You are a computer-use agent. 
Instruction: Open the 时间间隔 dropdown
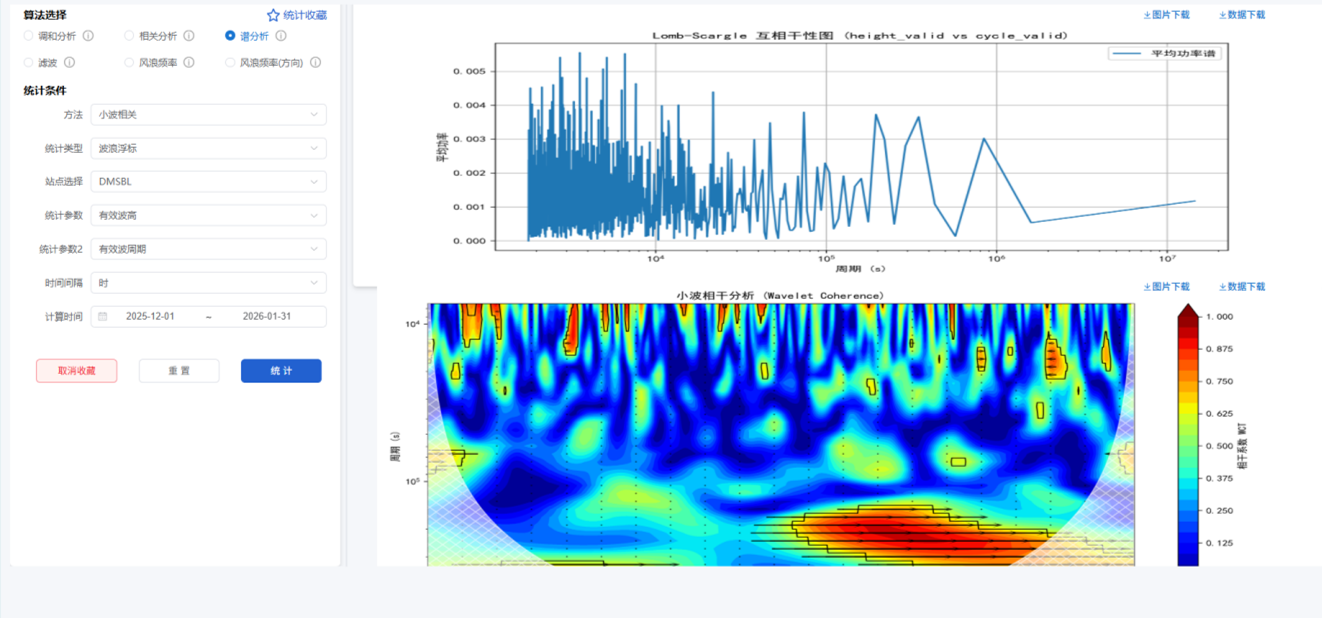(208, 283)
